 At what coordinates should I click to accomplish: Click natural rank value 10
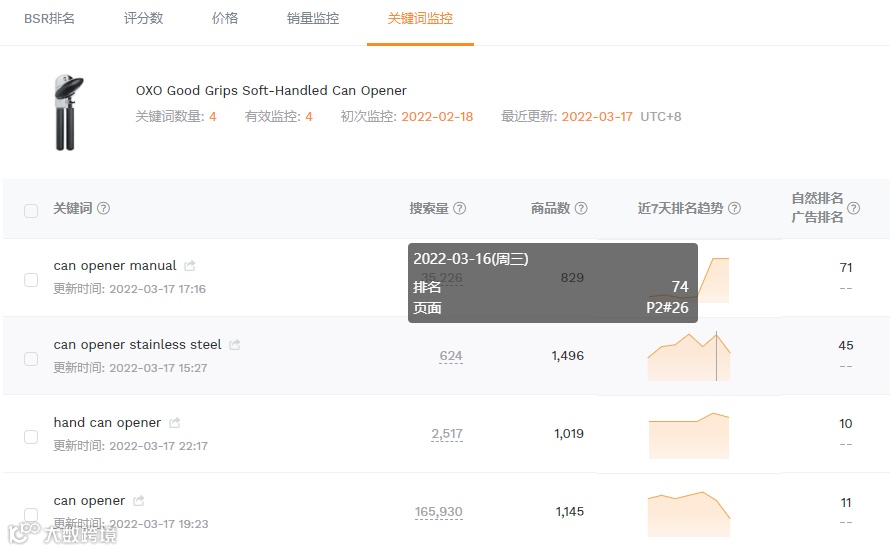846,424
